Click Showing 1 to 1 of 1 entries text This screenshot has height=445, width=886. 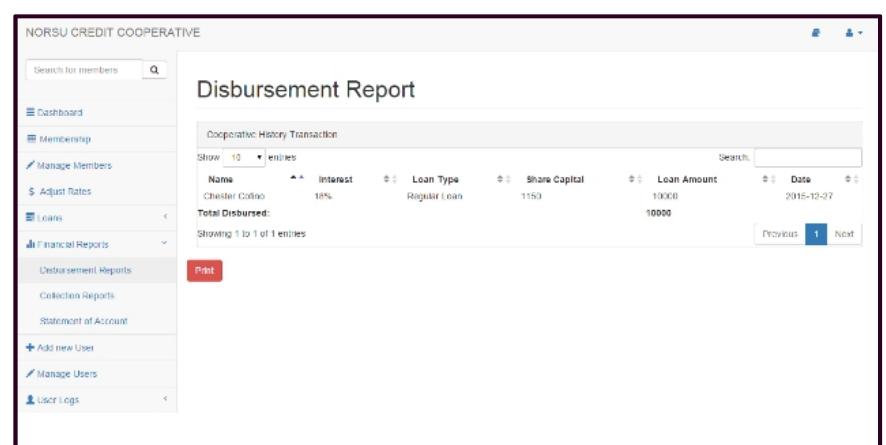click(251, 234)
